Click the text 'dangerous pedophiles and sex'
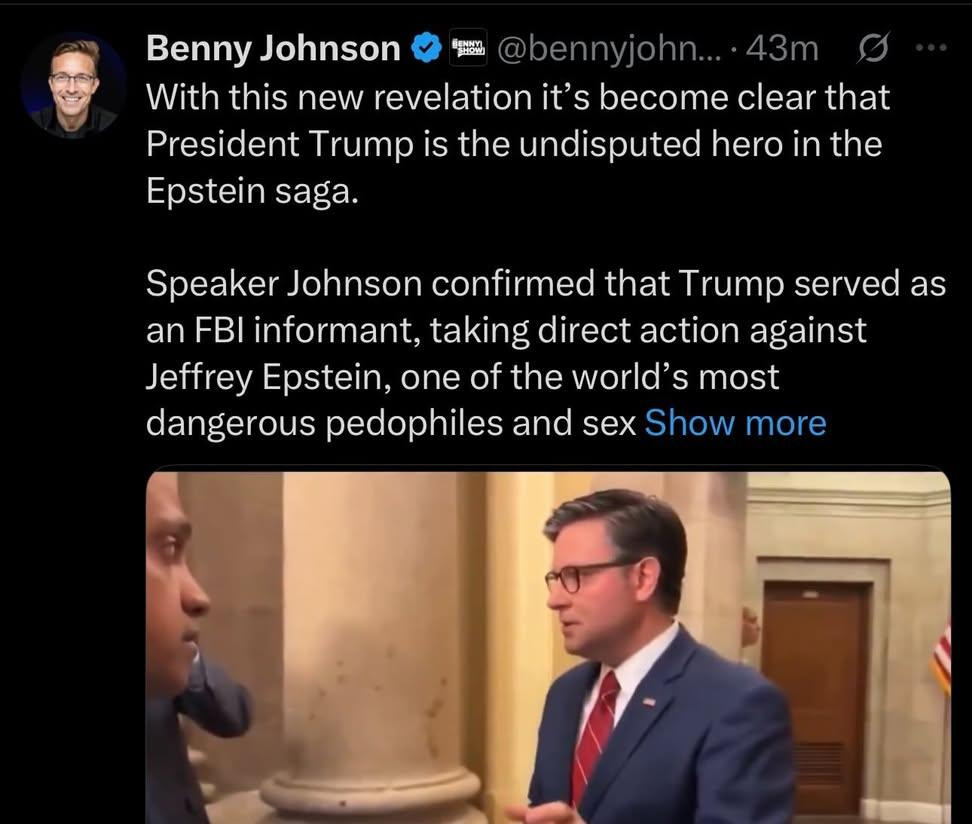 pos(391,424)
